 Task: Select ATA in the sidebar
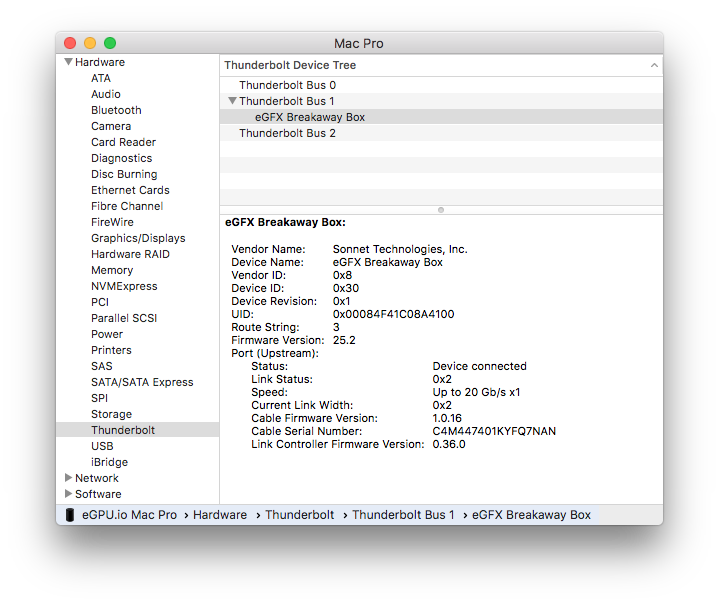point(101,78)
